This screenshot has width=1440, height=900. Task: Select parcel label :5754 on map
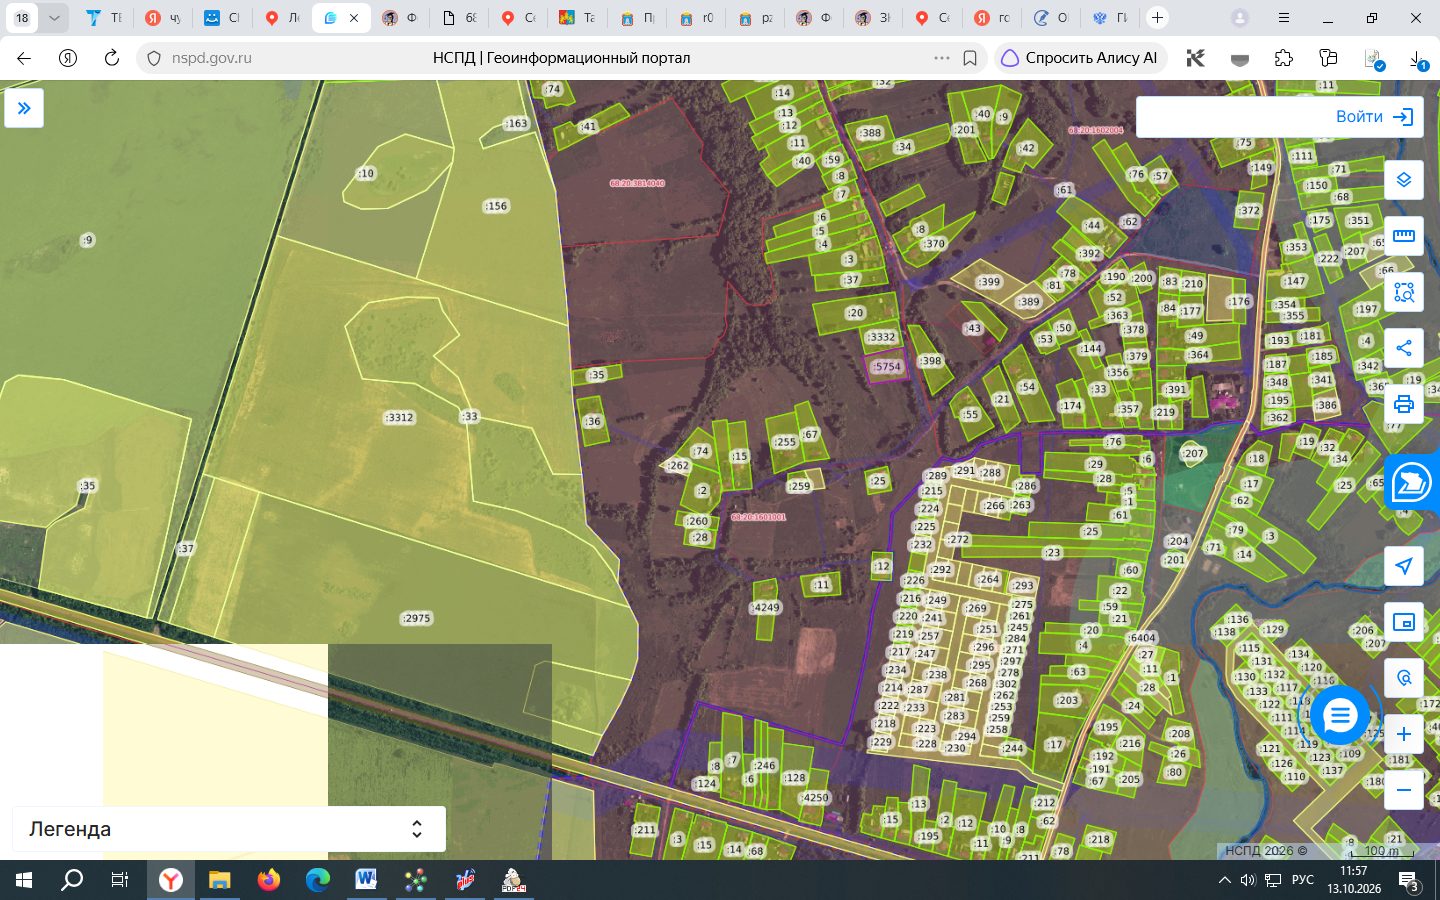(x=886, y=367)
